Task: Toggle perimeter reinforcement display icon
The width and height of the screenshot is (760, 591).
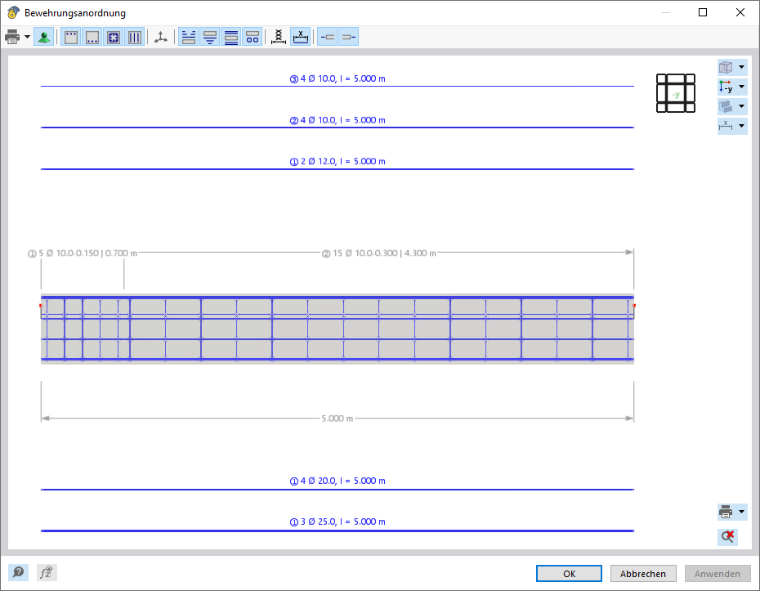Action: click(x=113, y=37)
